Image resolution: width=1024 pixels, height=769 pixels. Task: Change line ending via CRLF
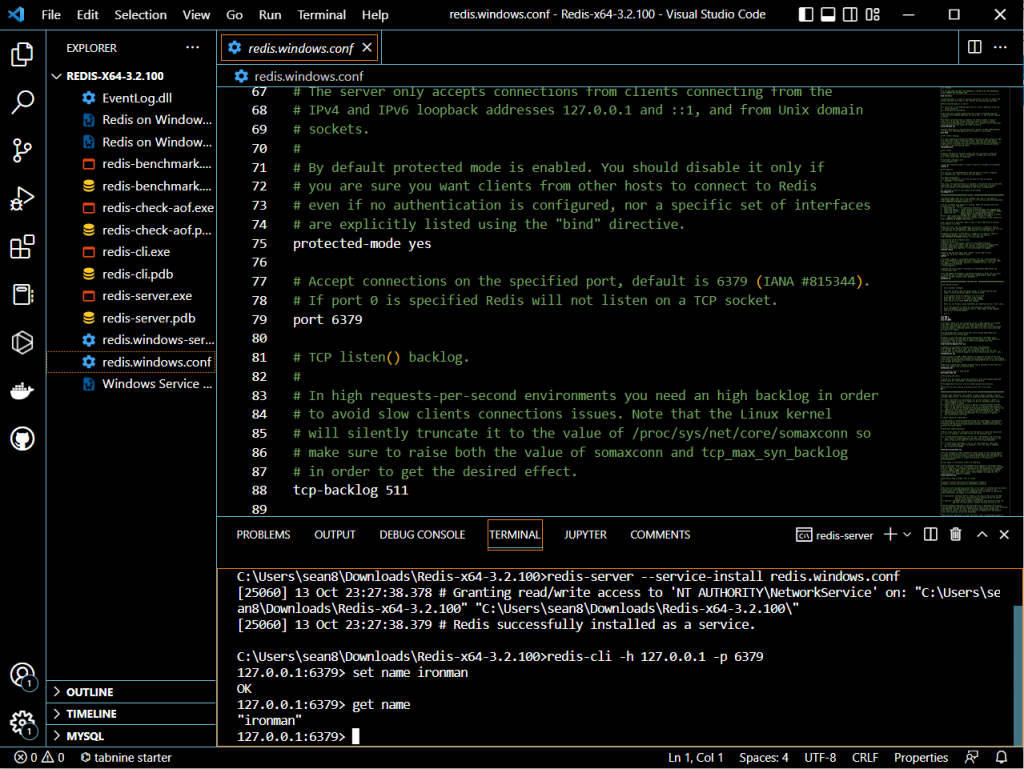pyautogui.click(x=865, y=757)
